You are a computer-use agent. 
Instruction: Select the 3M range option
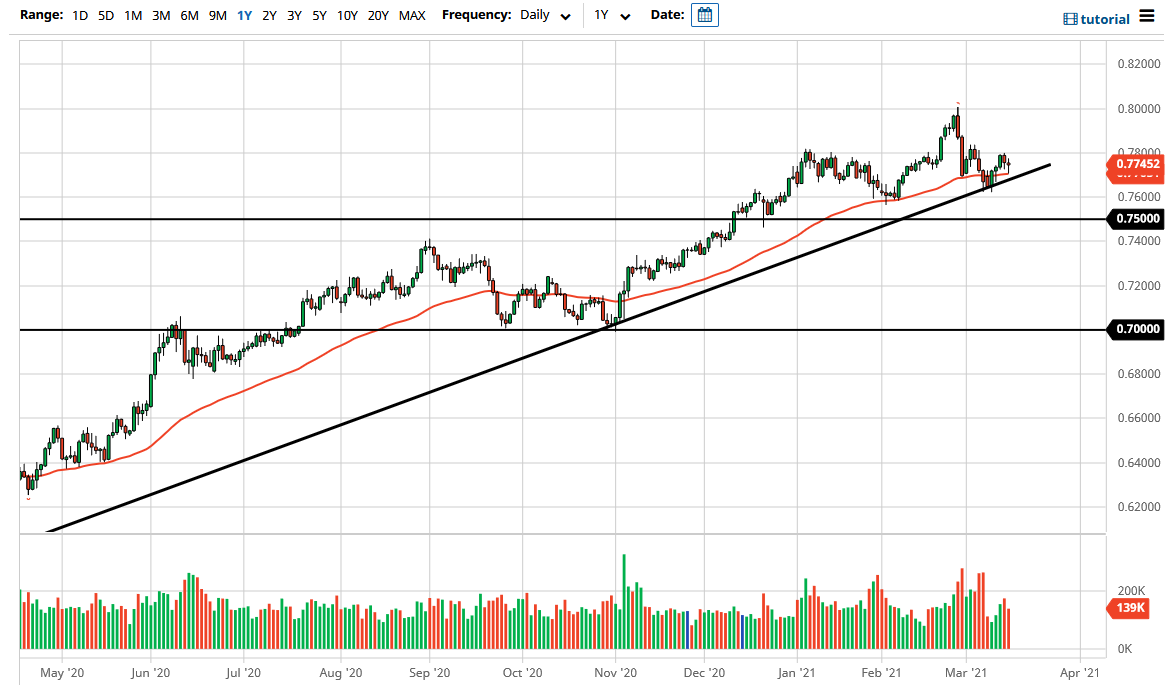[161, 16]
